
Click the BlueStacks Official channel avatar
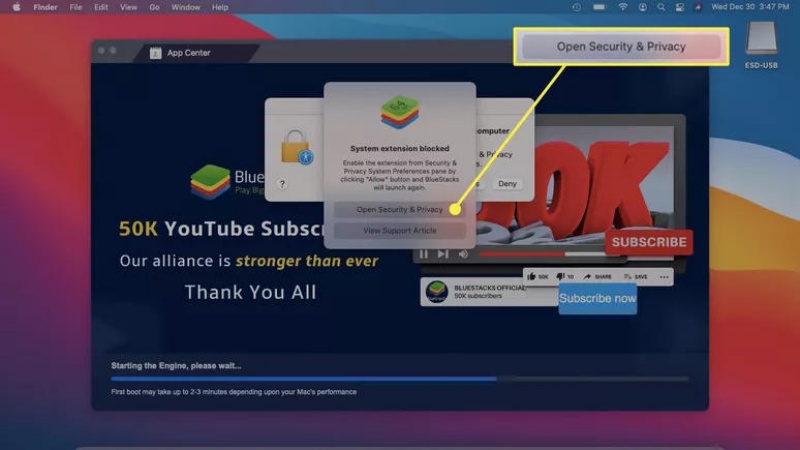[437, 291]
